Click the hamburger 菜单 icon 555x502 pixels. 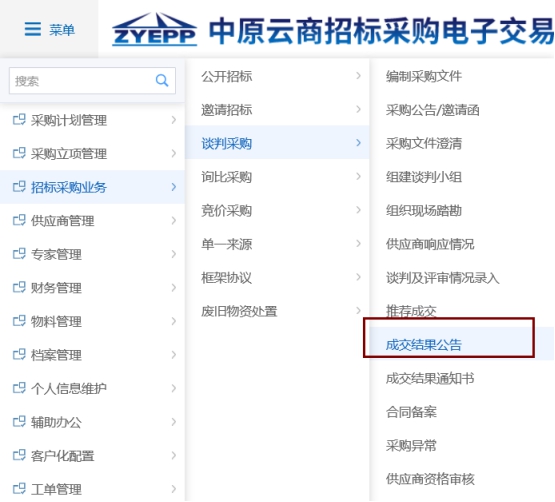click(x=33, y=29)
